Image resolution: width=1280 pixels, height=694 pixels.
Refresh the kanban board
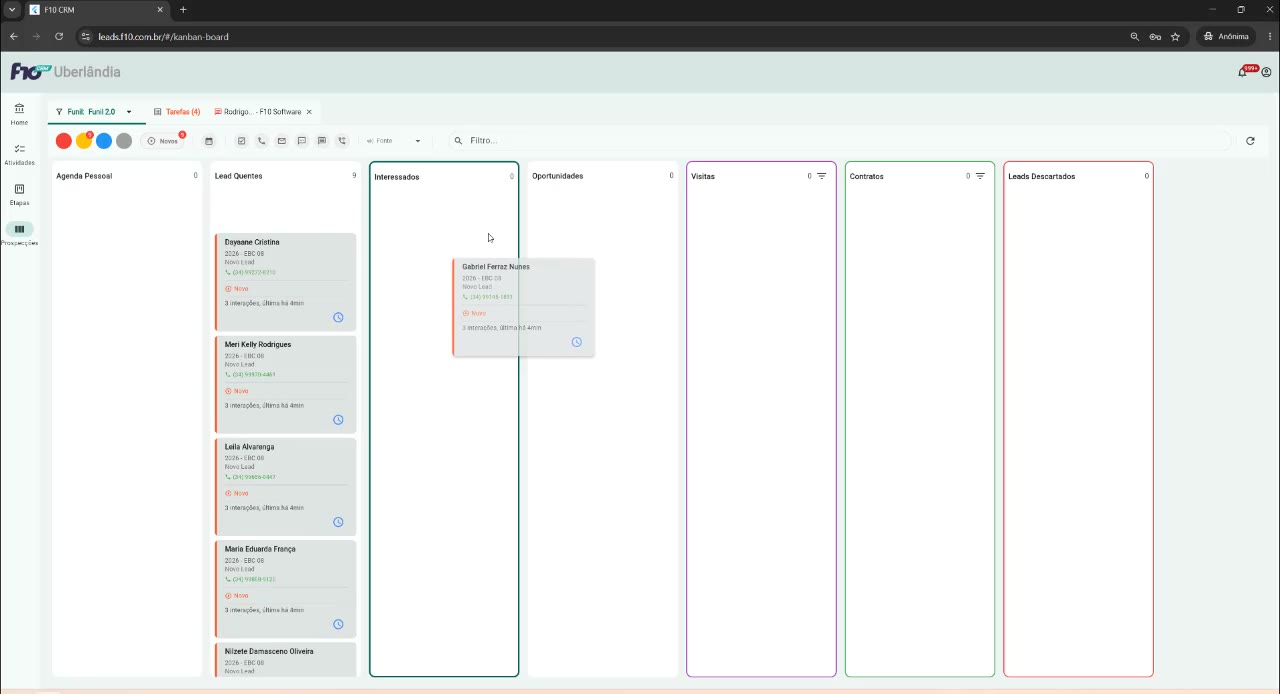(1250, 141)
